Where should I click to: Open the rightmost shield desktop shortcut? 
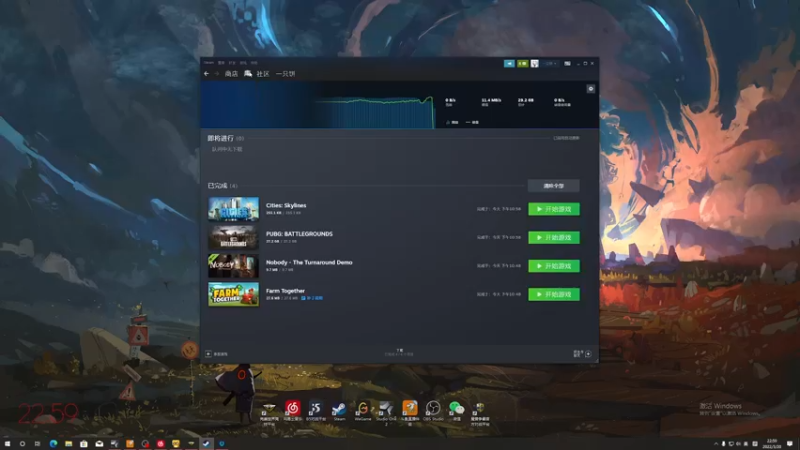point(480,413)
